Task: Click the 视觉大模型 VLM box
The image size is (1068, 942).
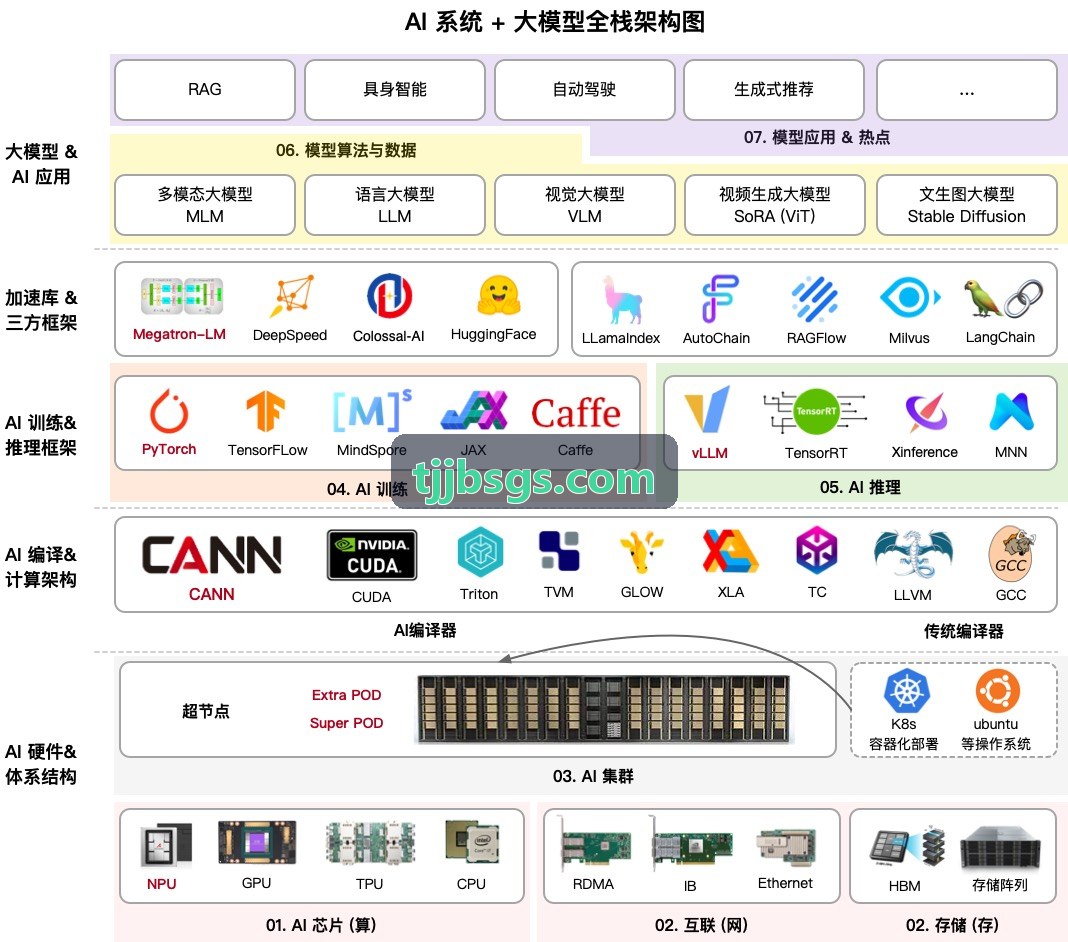Action: (584, 205)
